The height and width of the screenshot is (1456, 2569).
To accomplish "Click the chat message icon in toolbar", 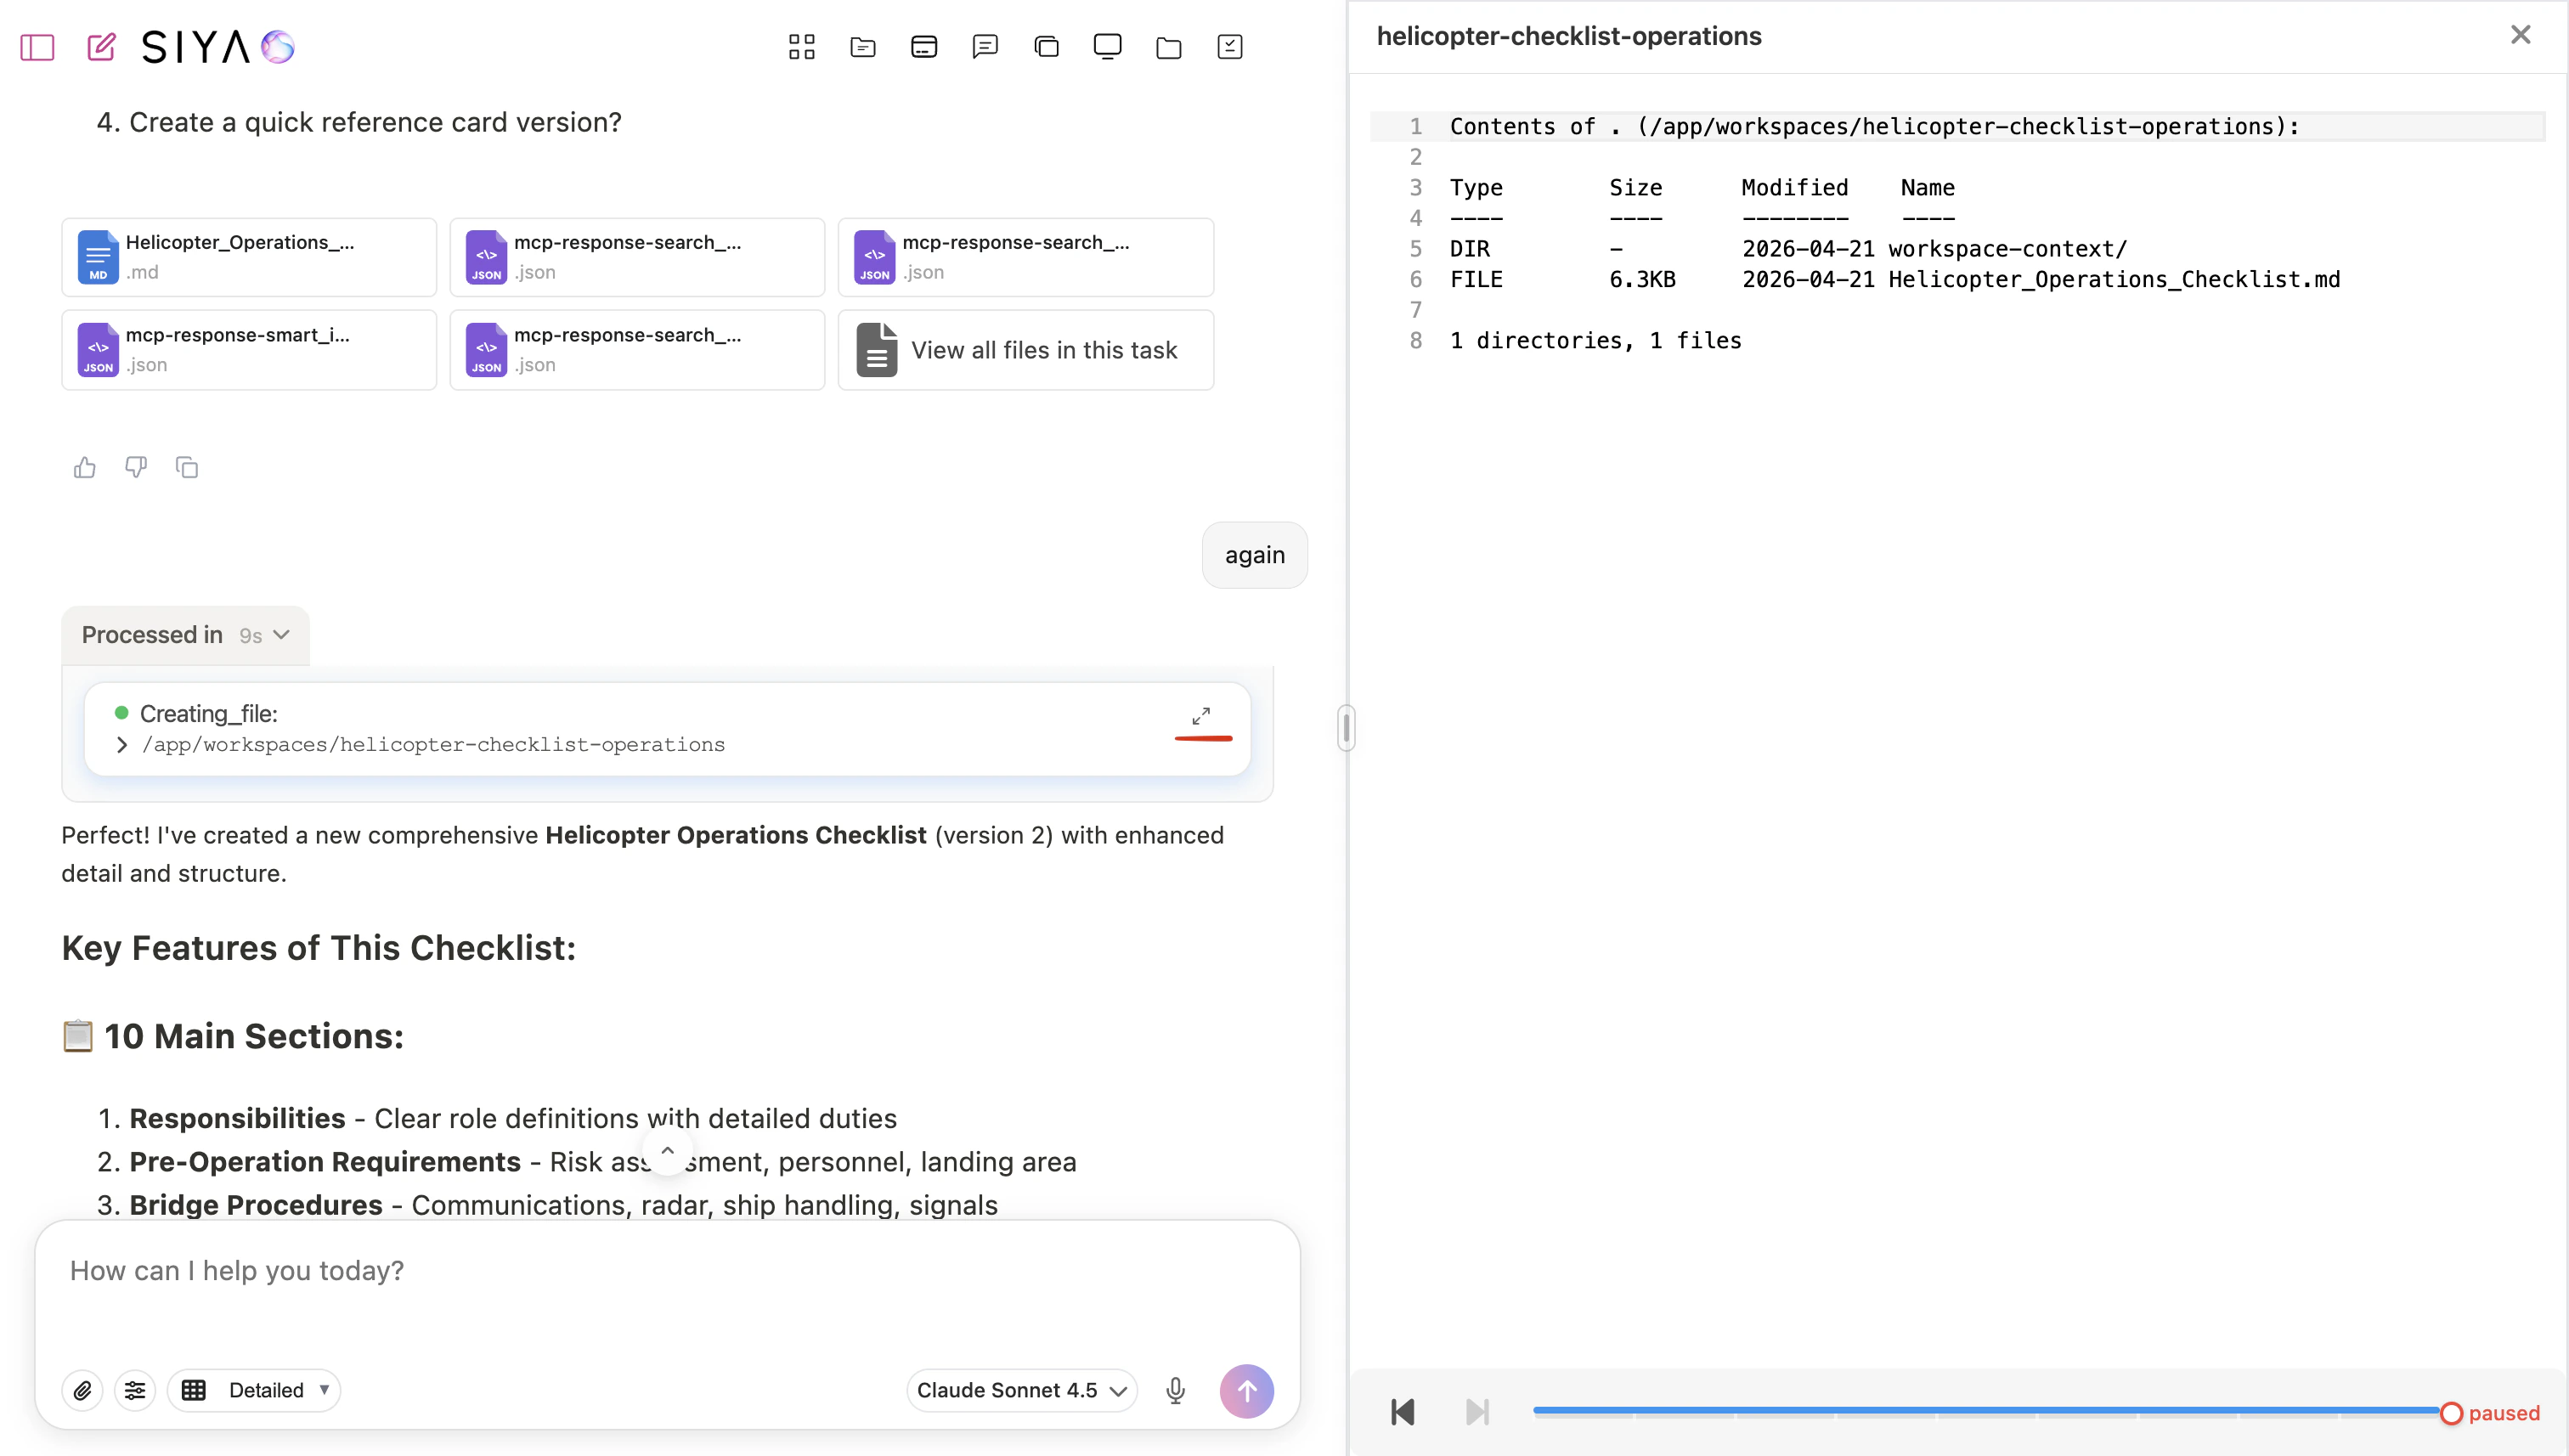I will coord(985,47).
